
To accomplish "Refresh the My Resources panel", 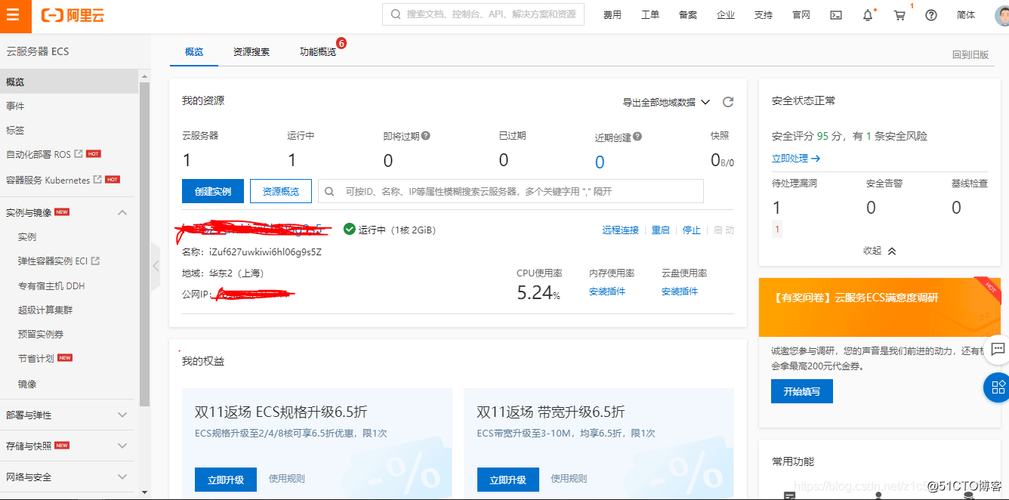I will tap(728, 102).
